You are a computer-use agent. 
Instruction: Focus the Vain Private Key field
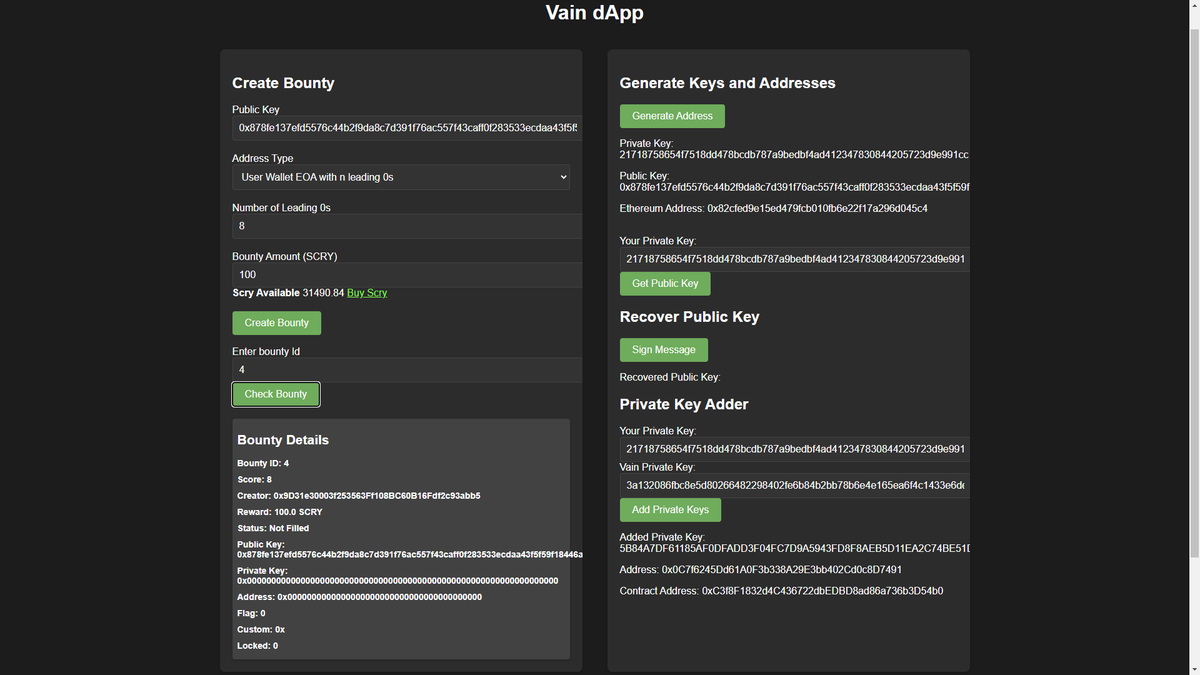click(x=795, y=485)
